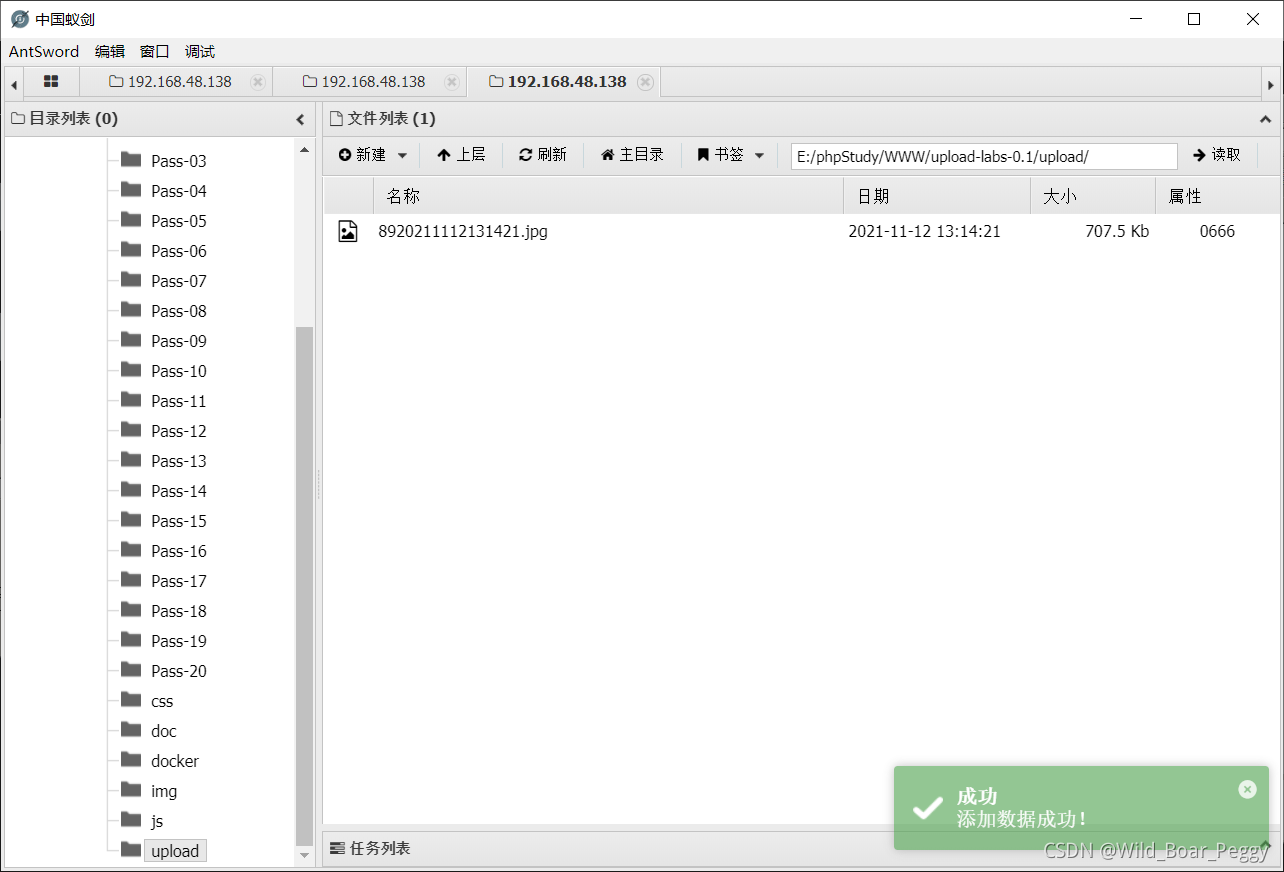Open the Pass-05 folder
1284x872 pixels.
(179, 221)
